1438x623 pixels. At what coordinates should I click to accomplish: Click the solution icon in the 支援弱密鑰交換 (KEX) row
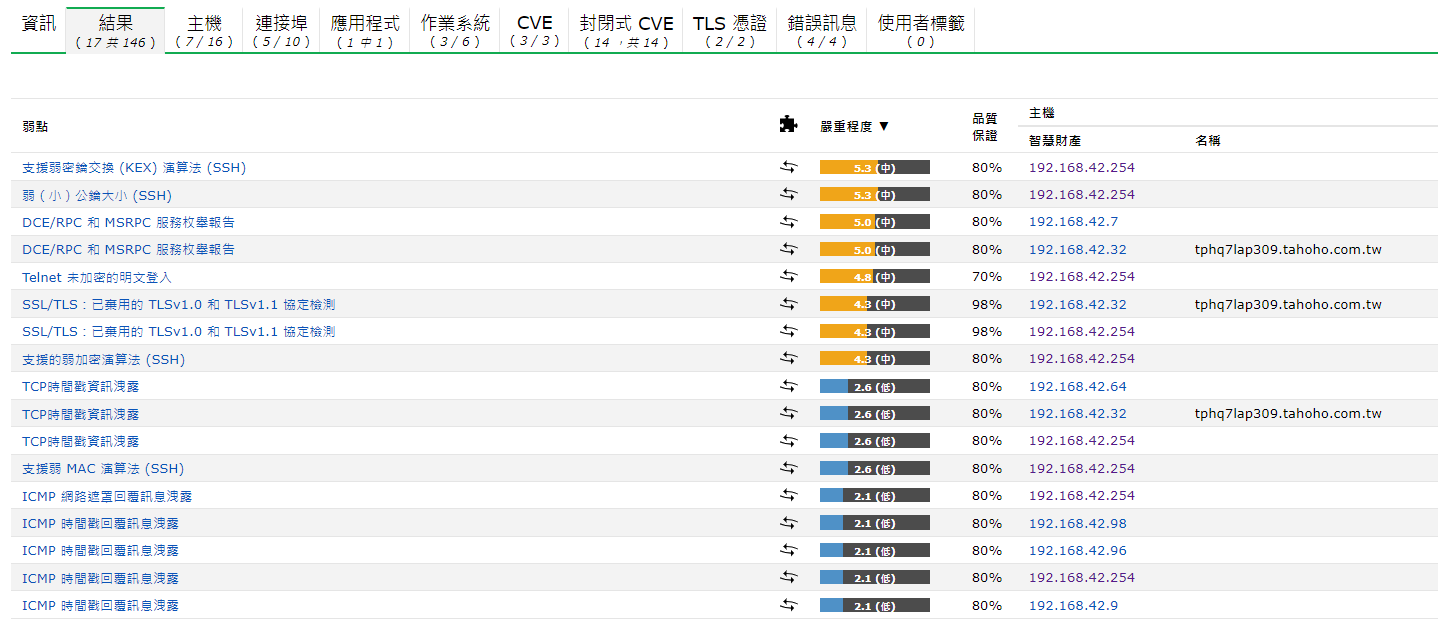click(x=789, y=167)
